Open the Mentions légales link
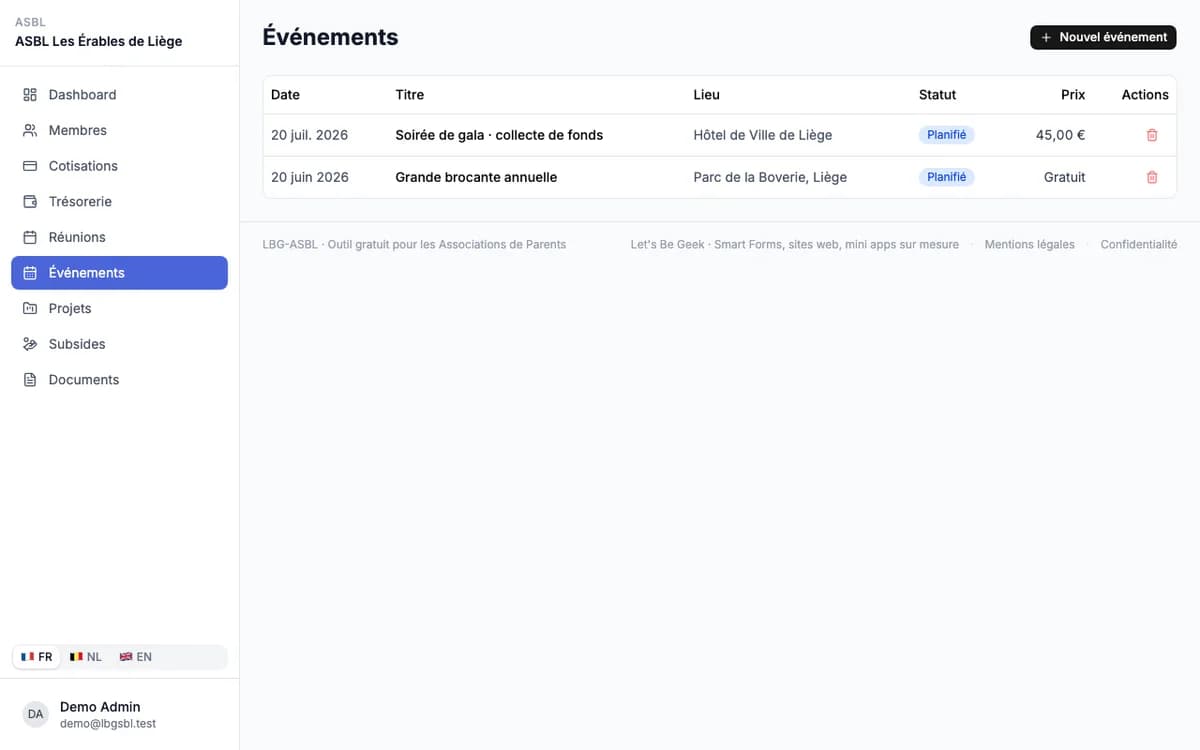The width and height of the screenshot is (1200, 750). point(1029,244)
